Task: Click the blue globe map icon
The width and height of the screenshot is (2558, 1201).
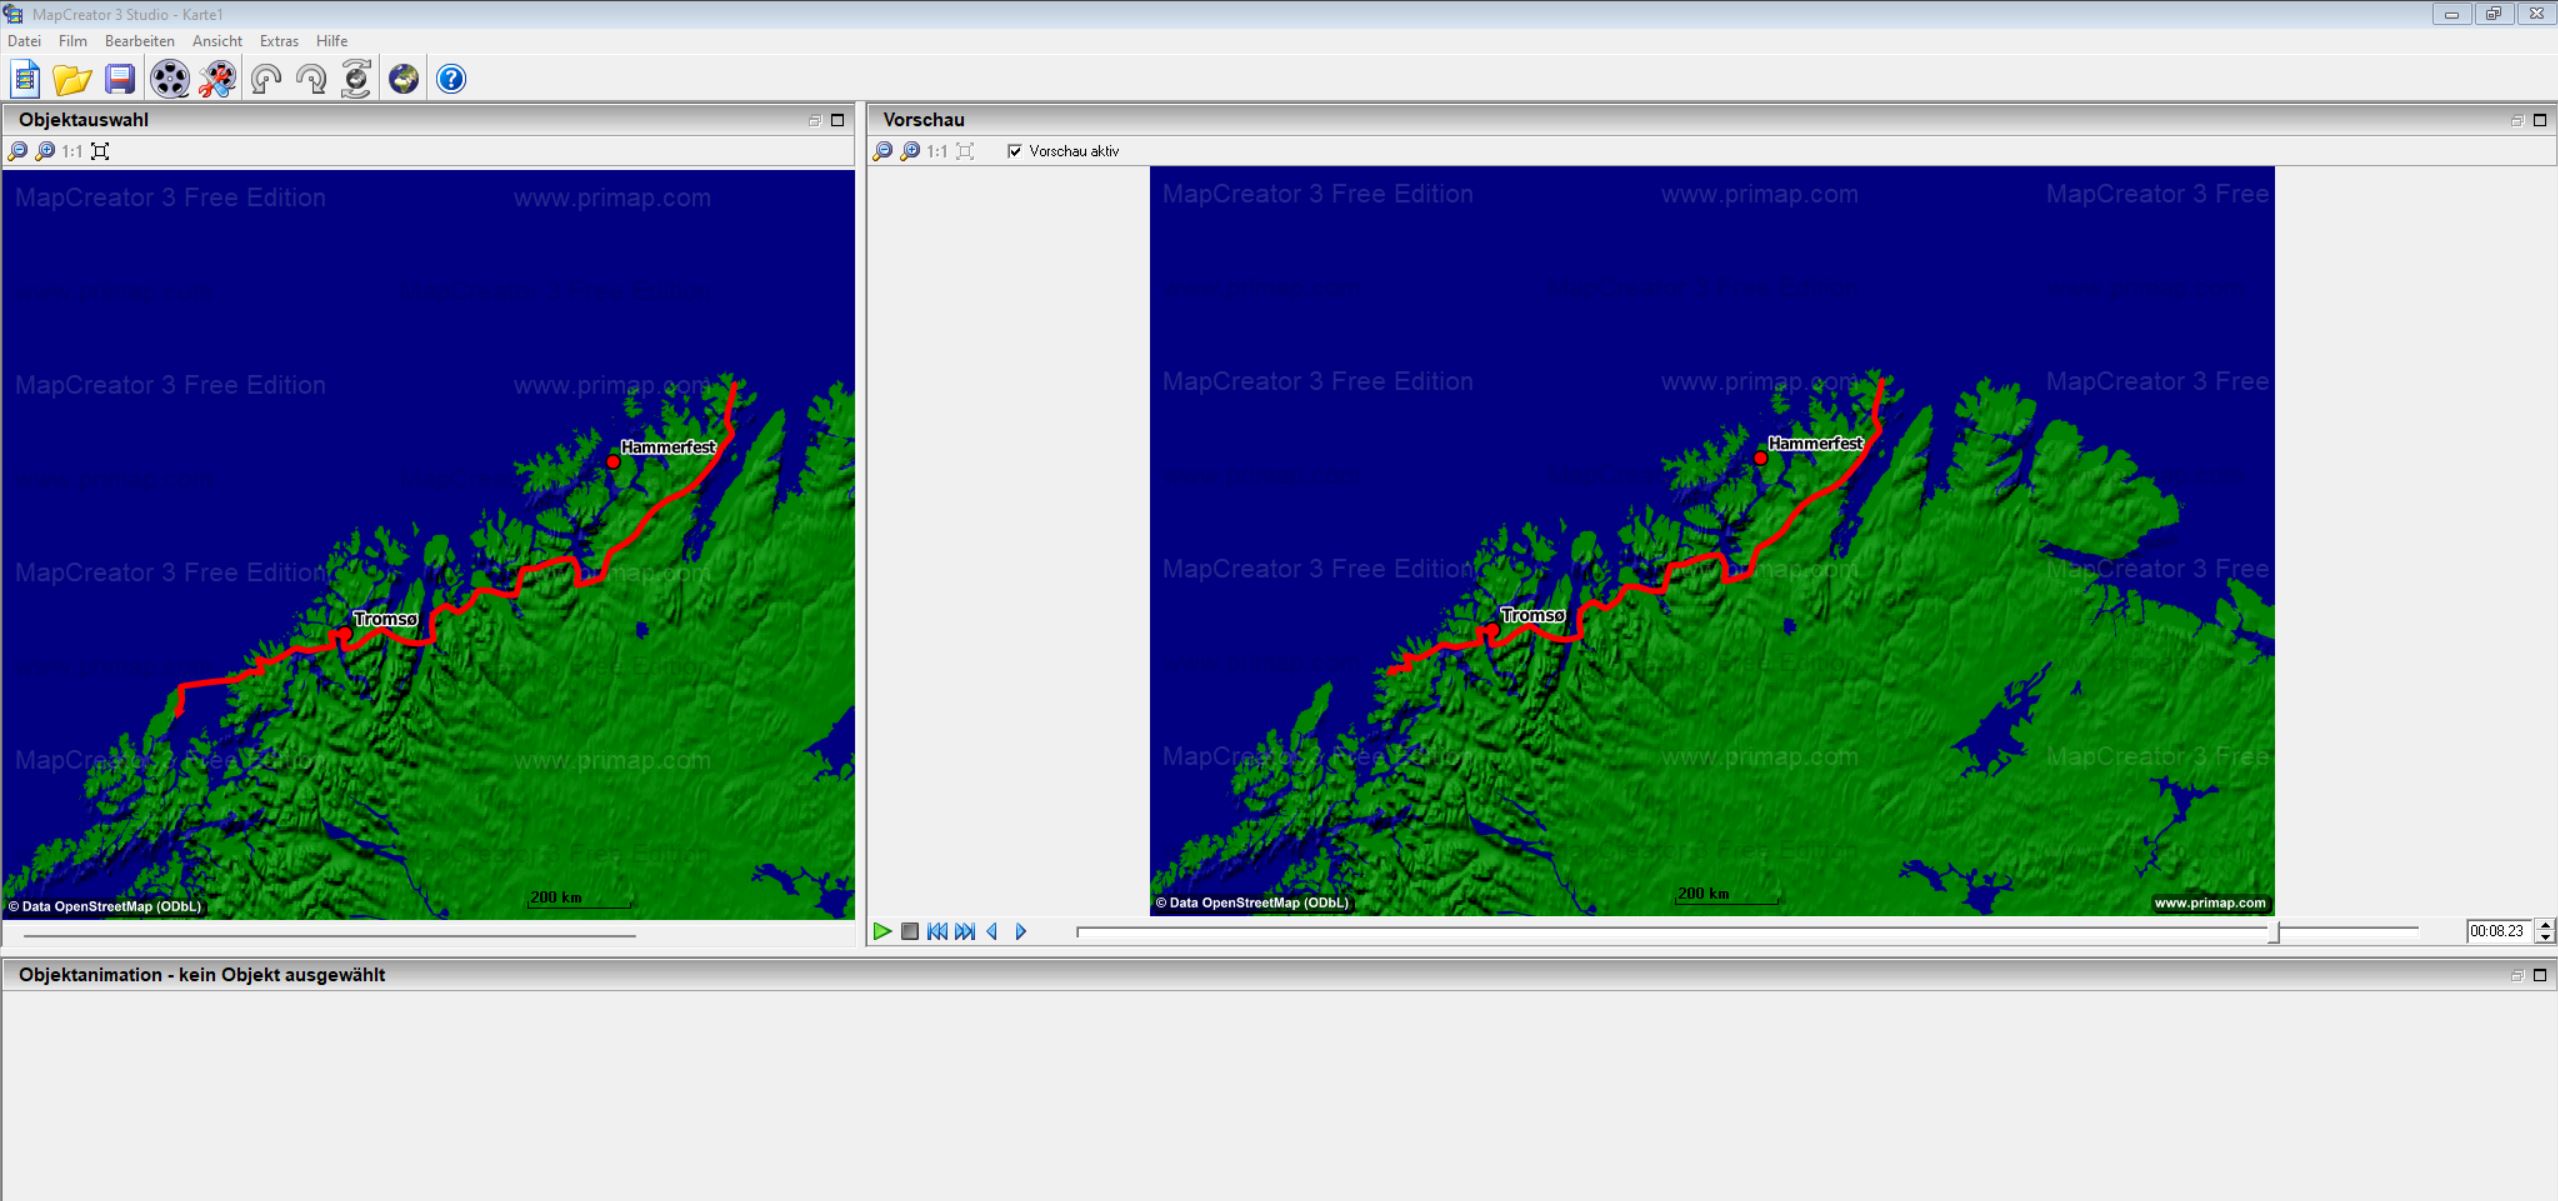Action: click(404, 79)
